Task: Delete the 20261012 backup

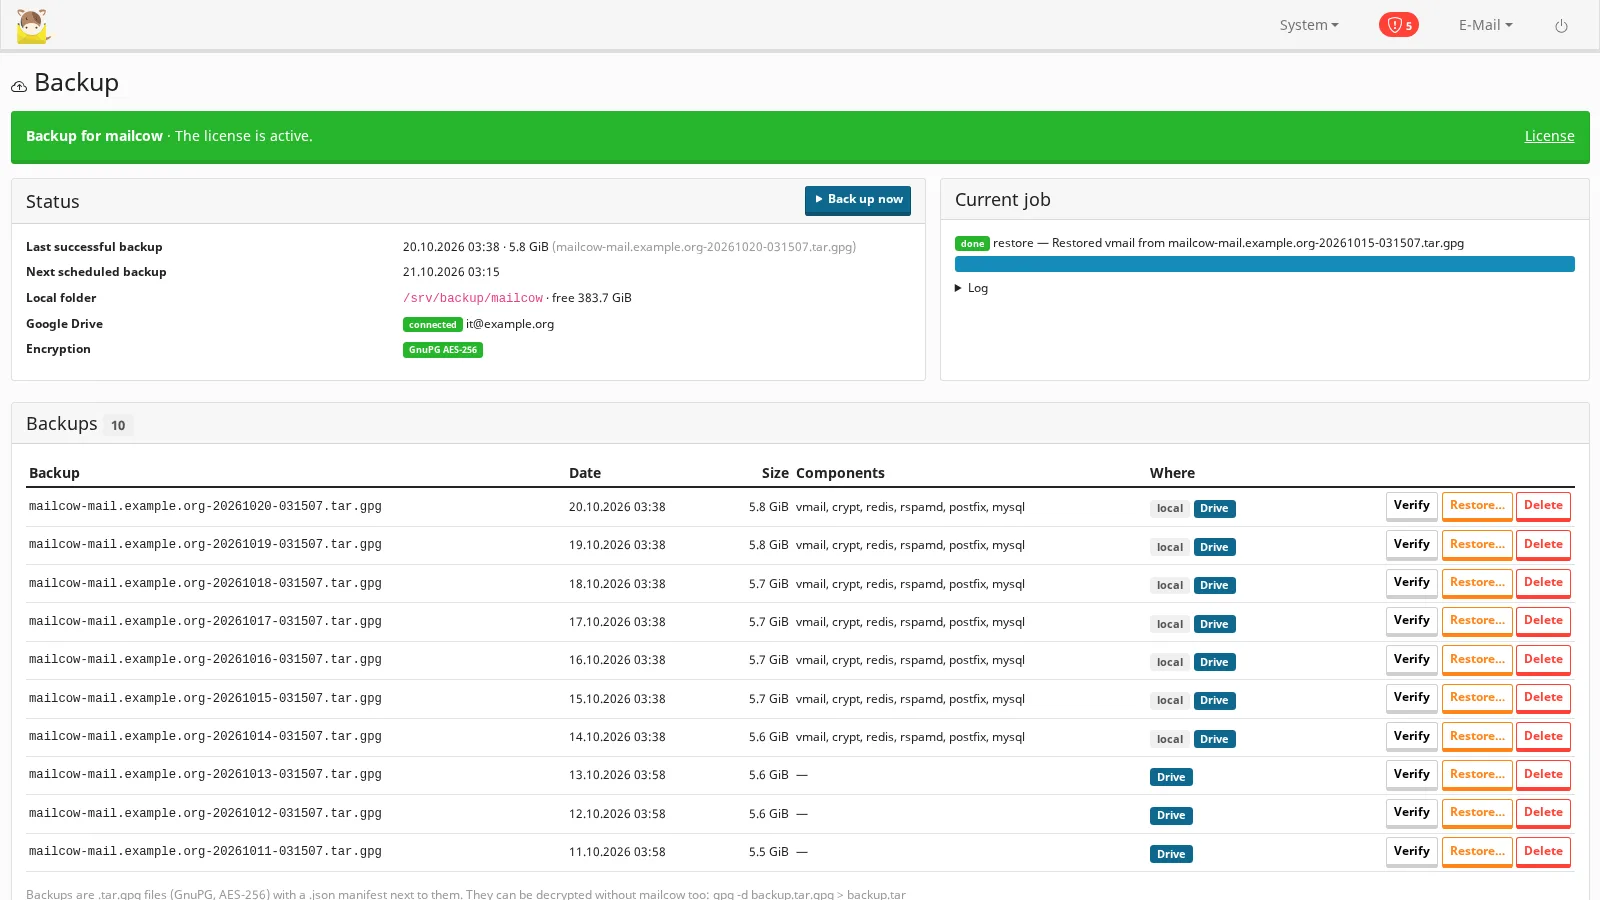Action: point(1543,813)
